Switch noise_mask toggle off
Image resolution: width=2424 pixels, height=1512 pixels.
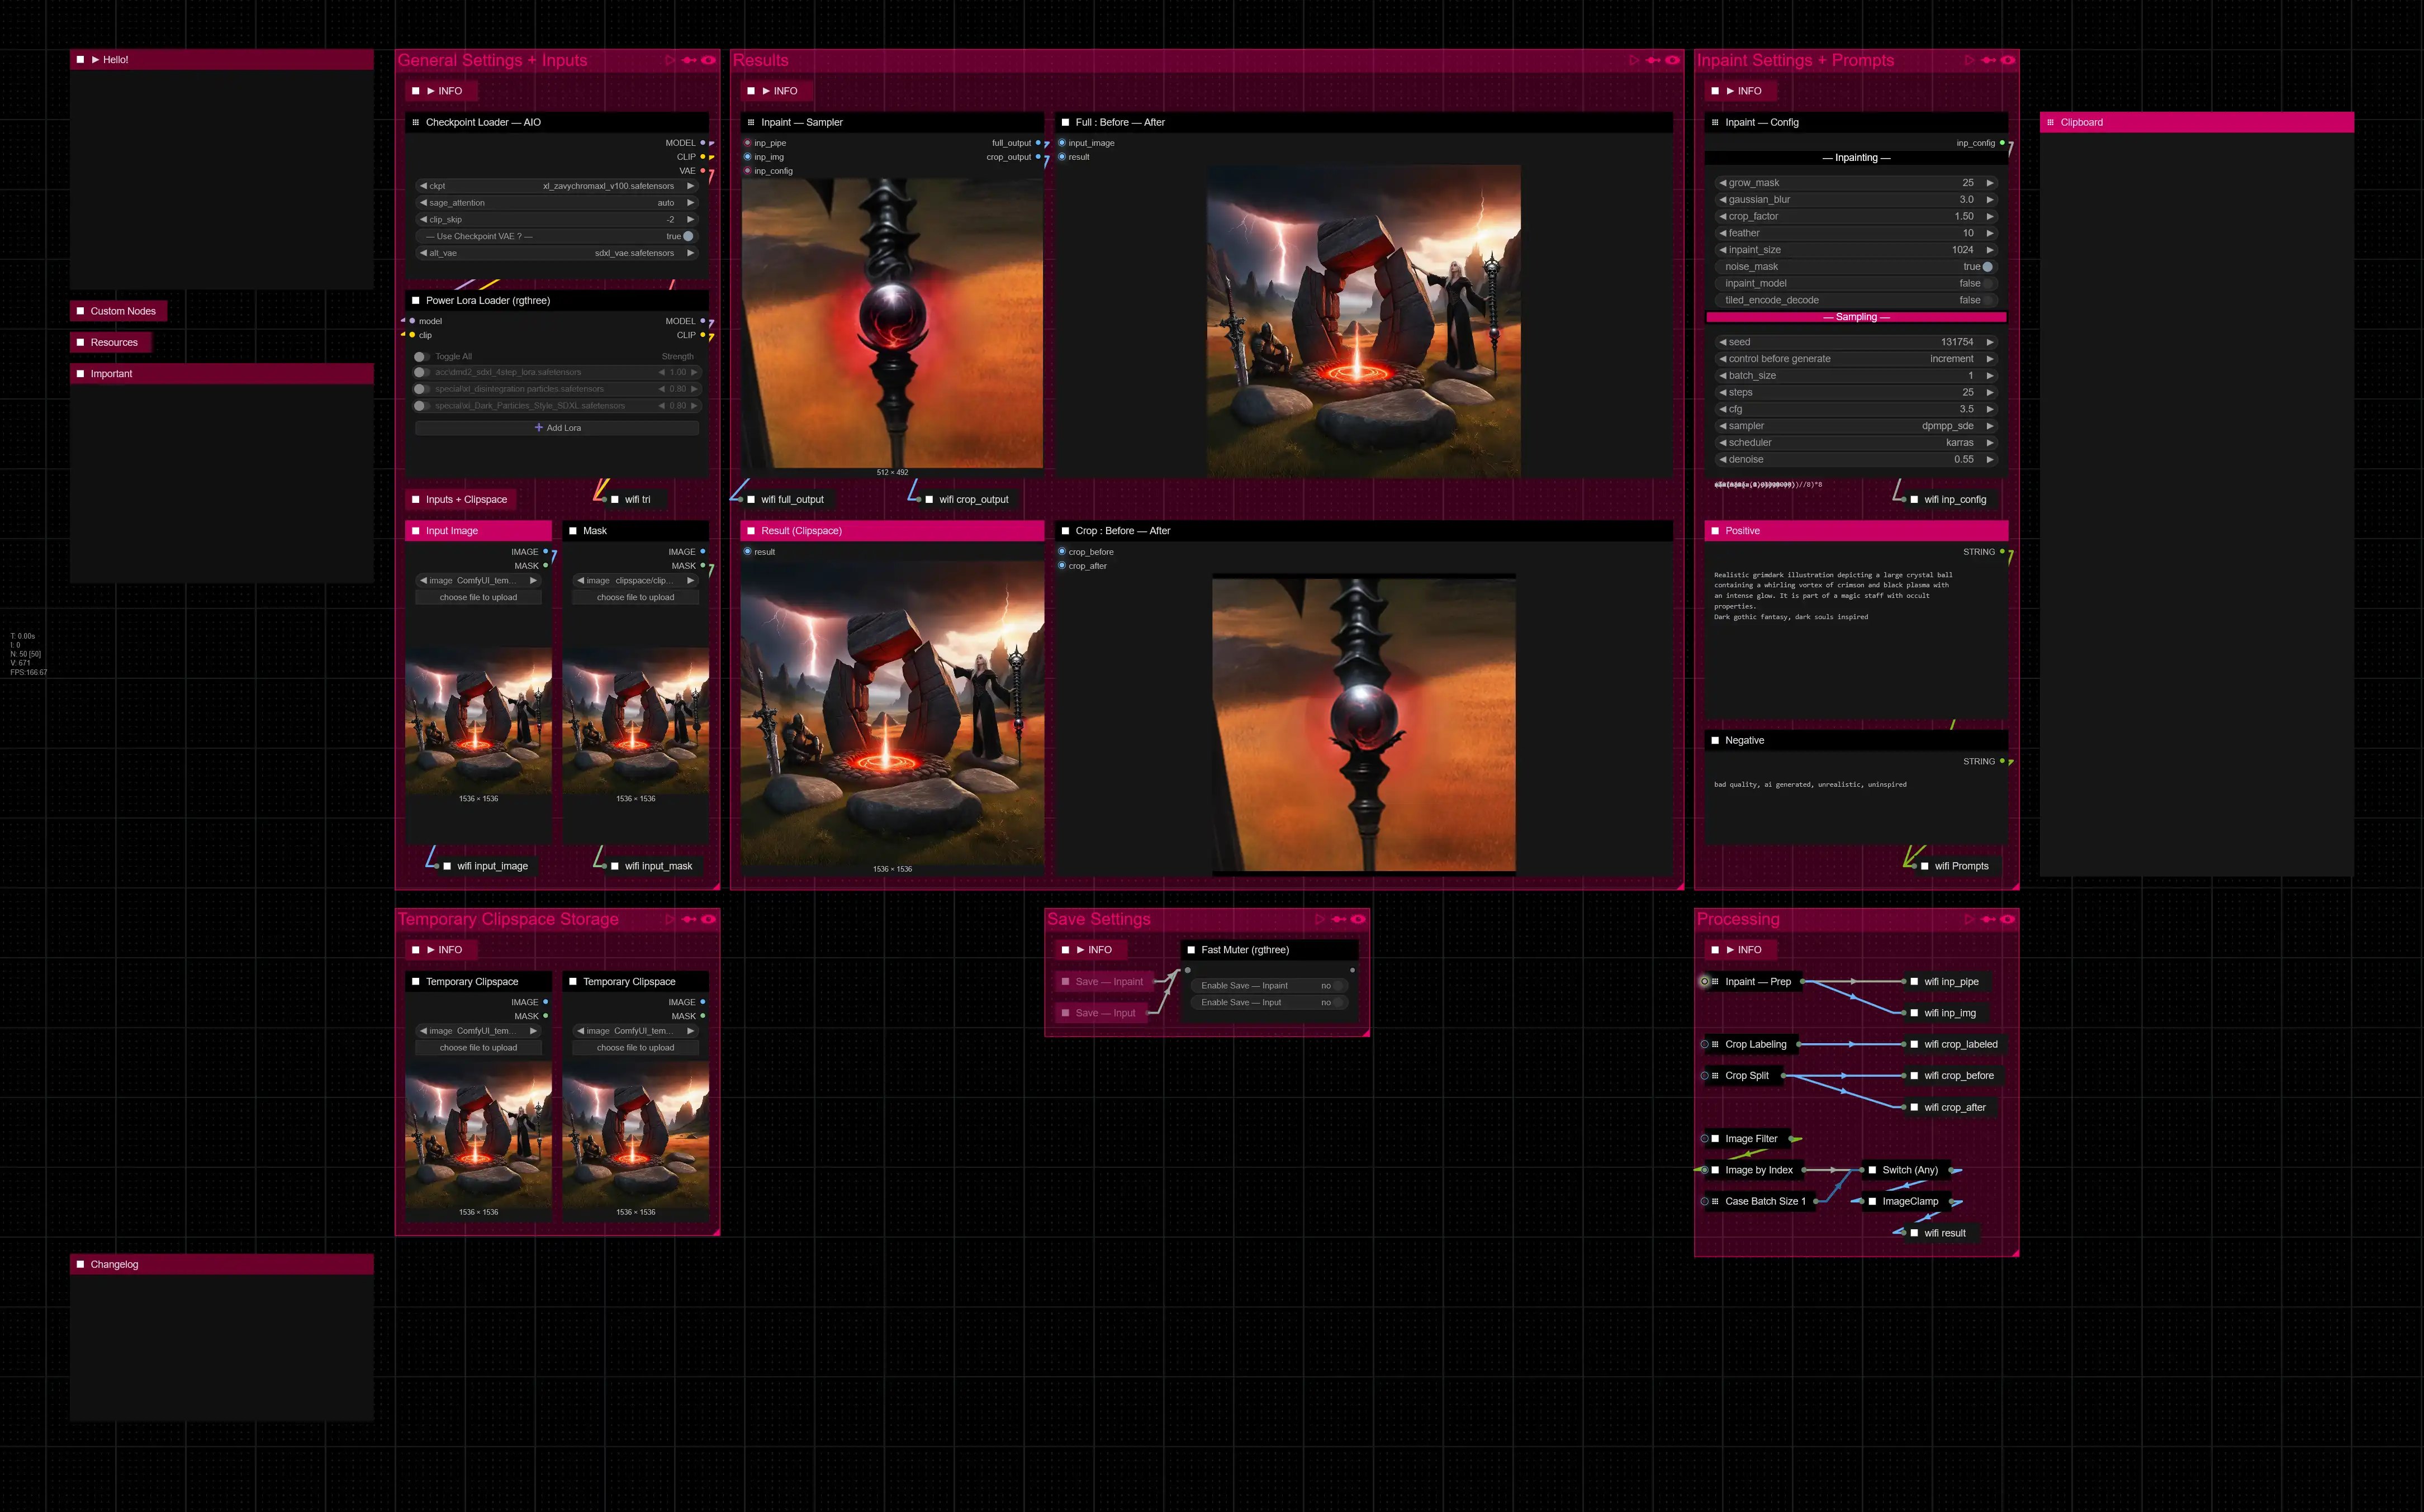click(x=1986, y=267)
